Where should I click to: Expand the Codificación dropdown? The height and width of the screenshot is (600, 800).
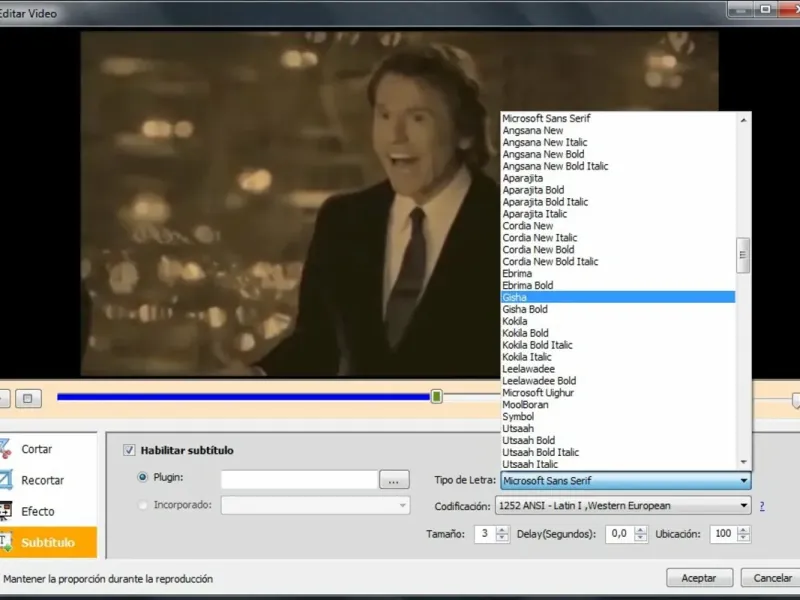tap(743, 506)
